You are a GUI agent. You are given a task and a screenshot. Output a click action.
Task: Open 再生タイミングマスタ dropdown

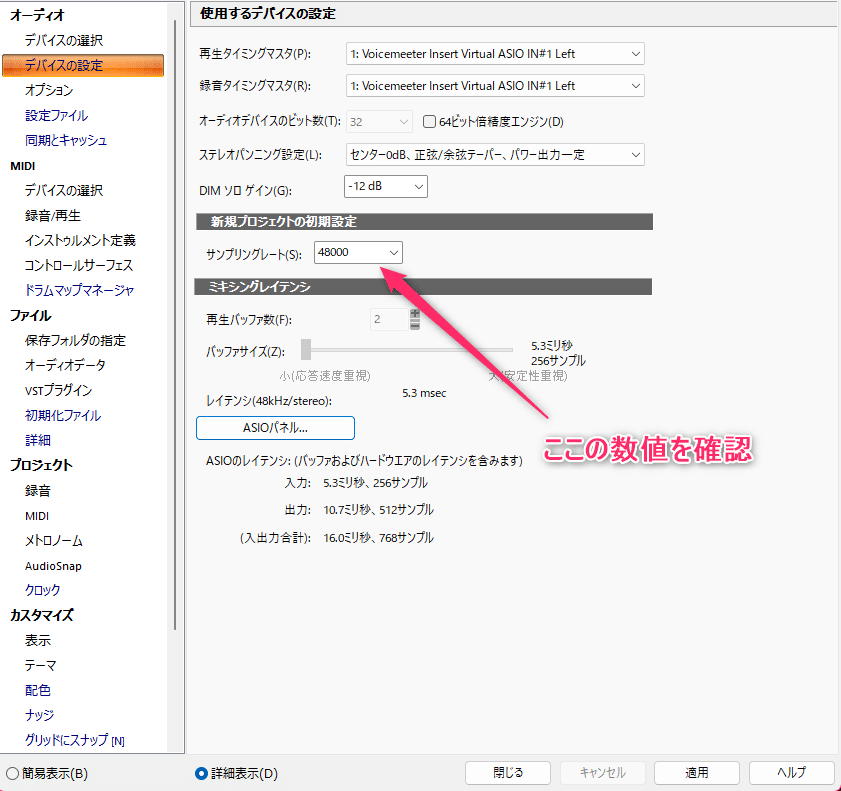(495, 54)
